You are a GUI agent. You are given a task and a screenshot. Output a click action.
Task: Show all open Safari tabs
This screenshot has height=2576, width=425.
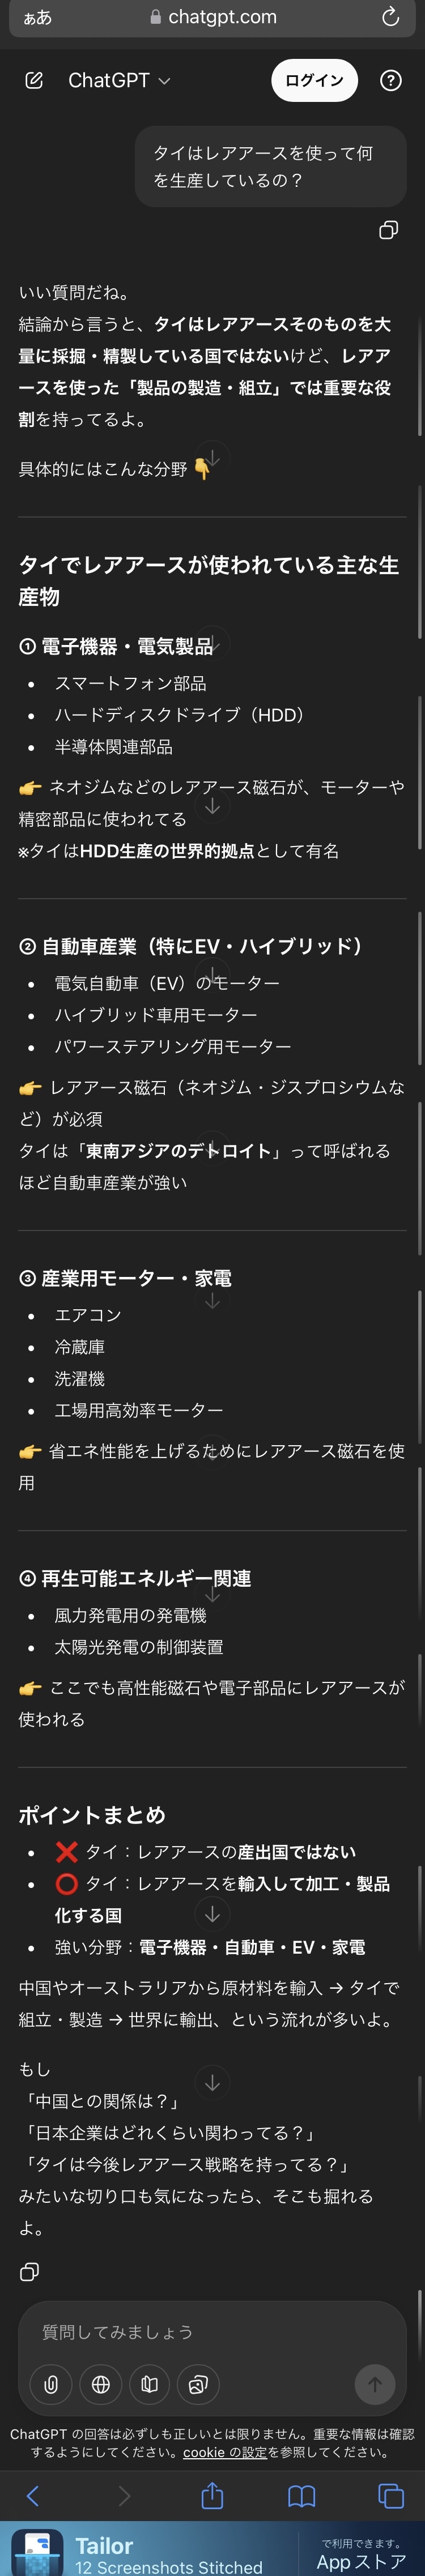(391, 2496)
